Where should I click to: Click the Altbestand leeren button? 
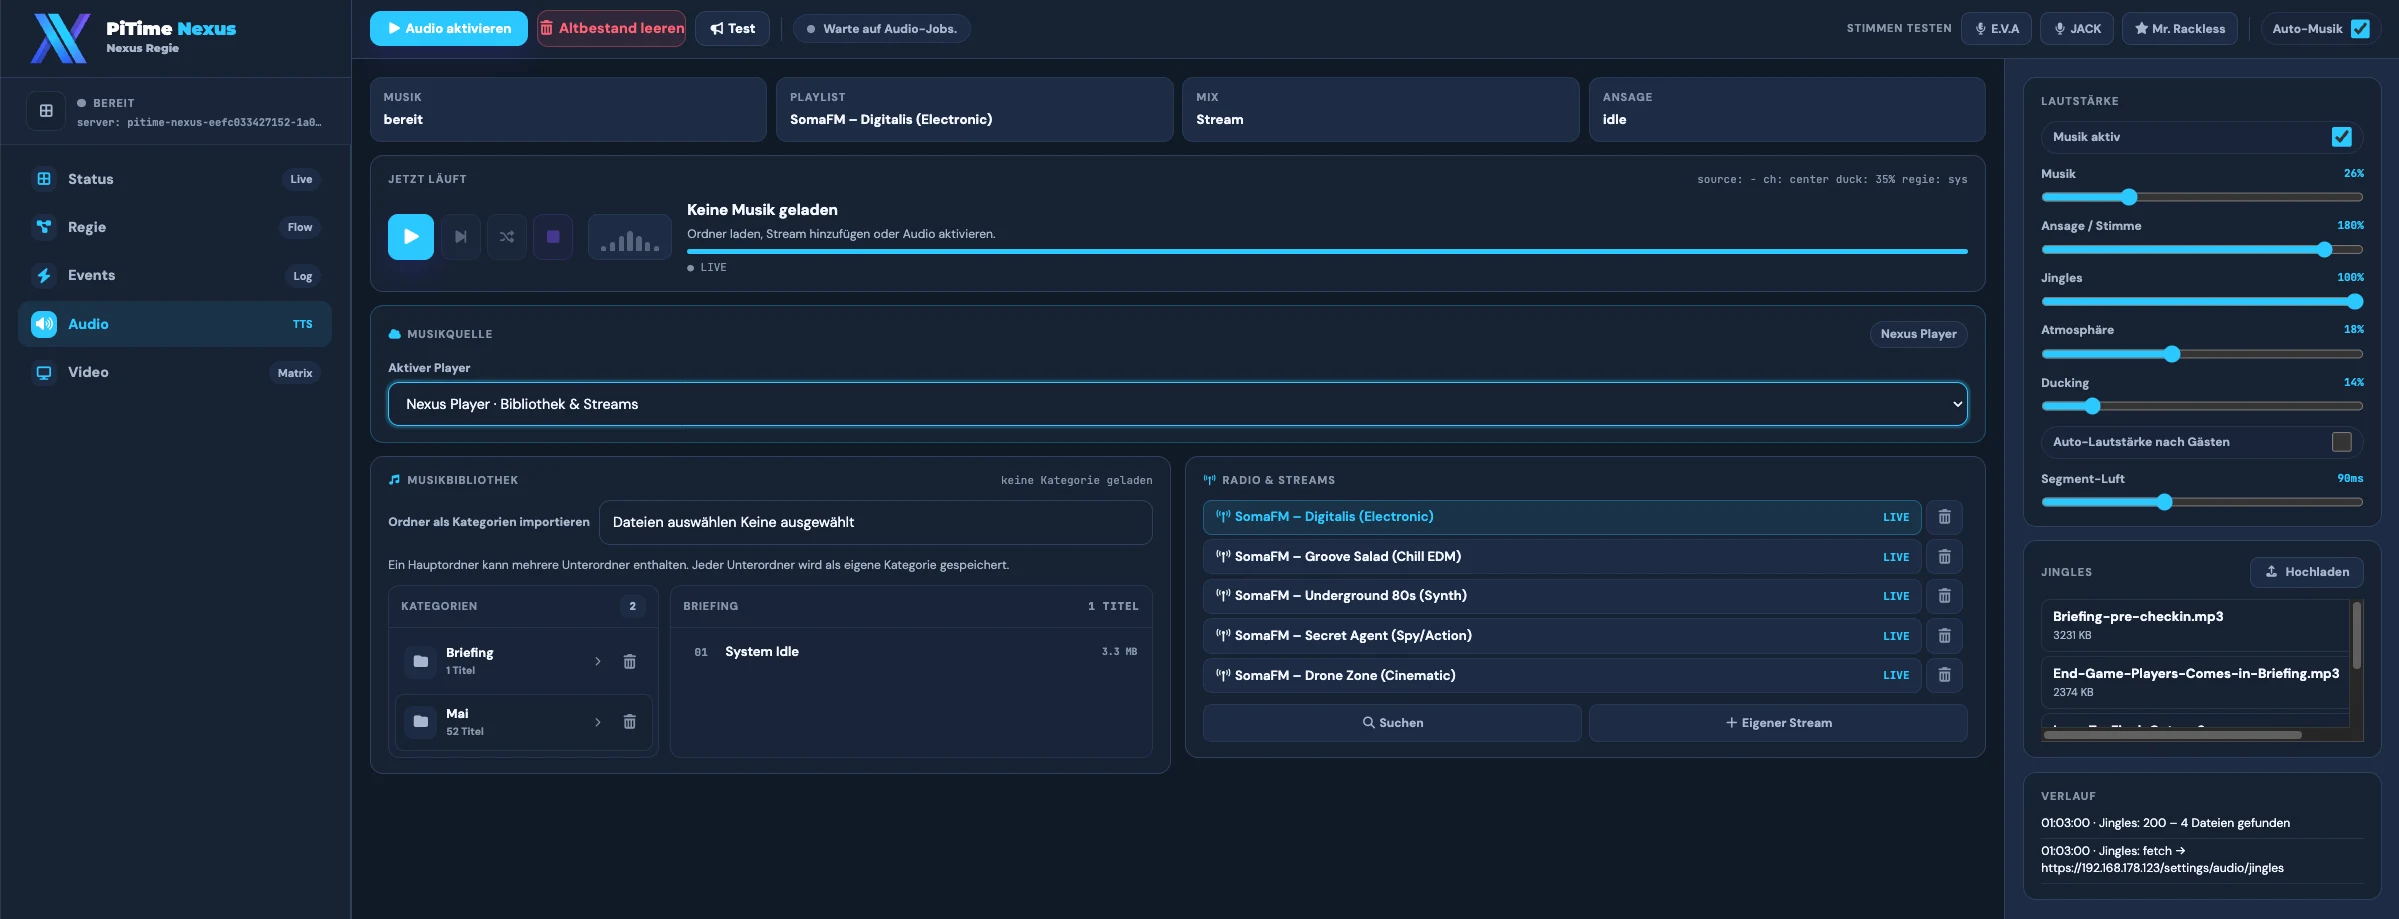tap(612, 29)
